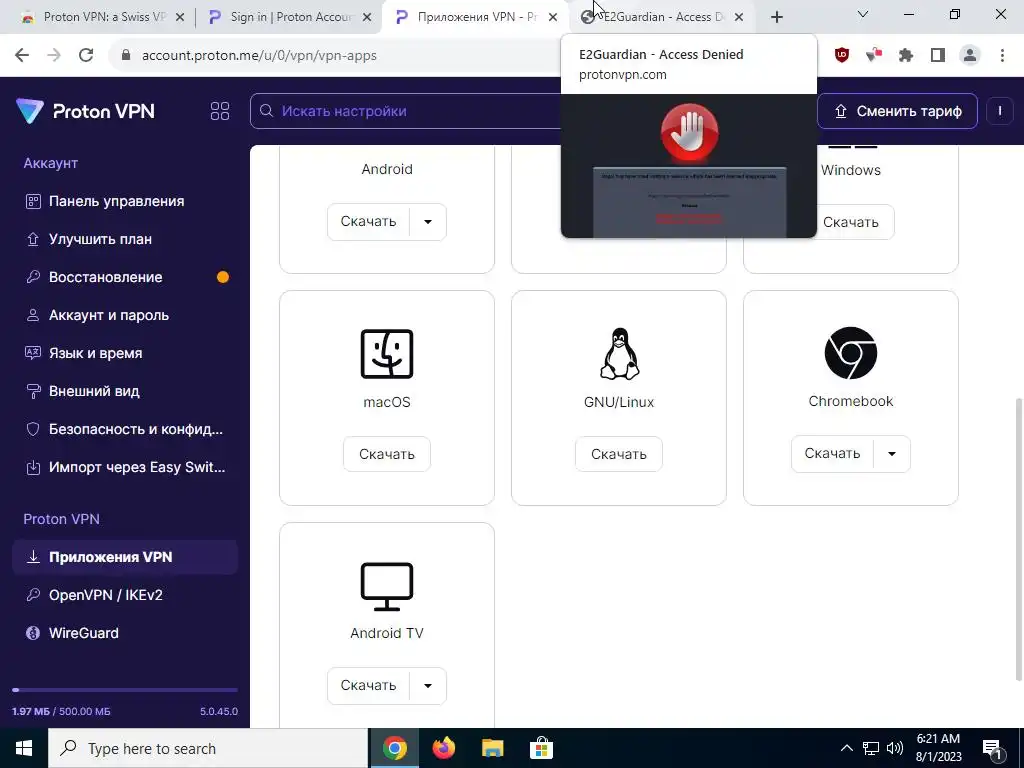This screenshot has height=768, width=1024.
Task: Open Язык и время settings
Action: [125, 353]
